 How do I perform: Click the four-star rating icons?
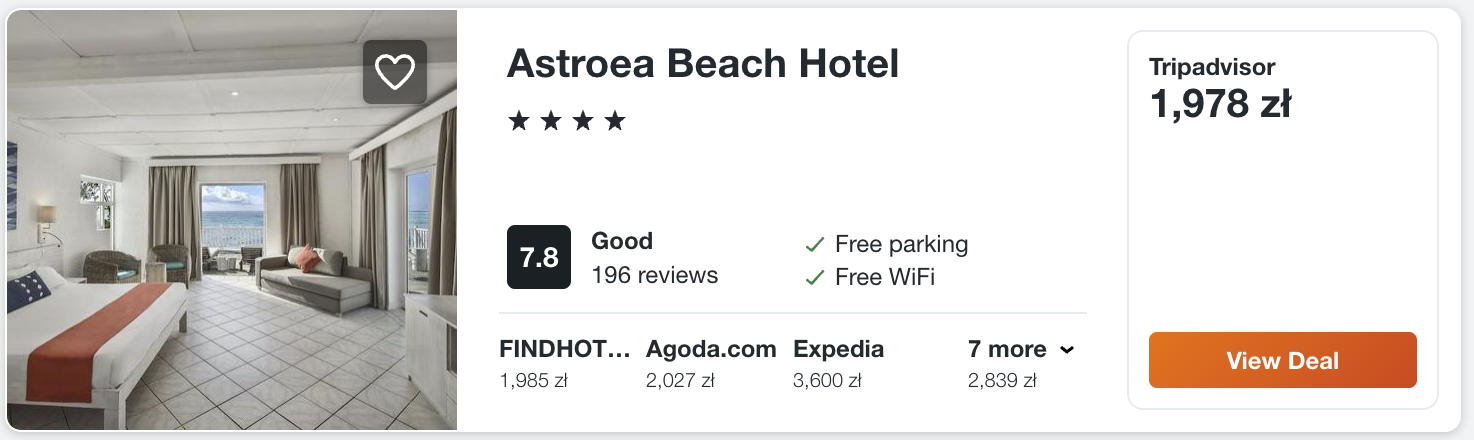[566, 122]
